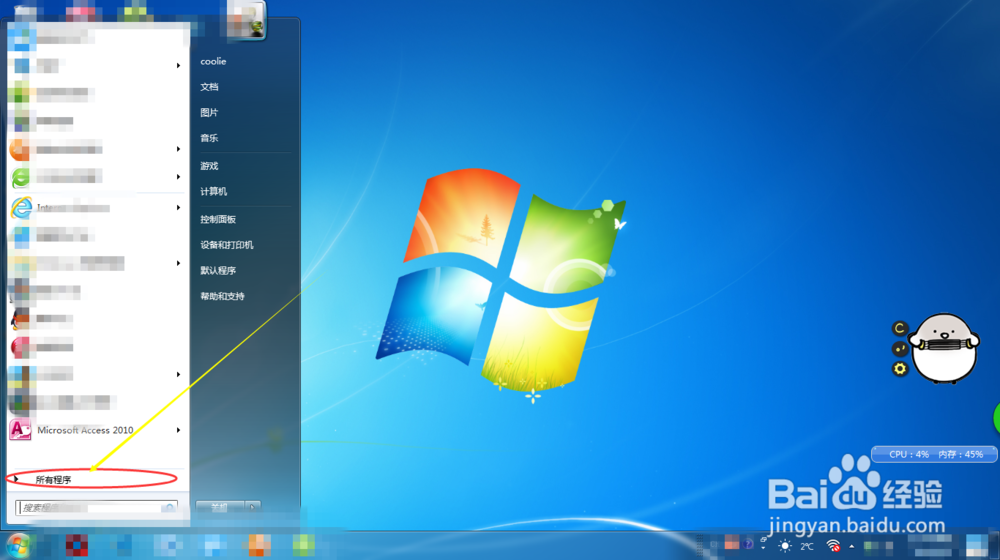Open shutdown options arrow next to 关机
The width and height of the screenshot is (1000, 560).
click(x=253, y=507)
